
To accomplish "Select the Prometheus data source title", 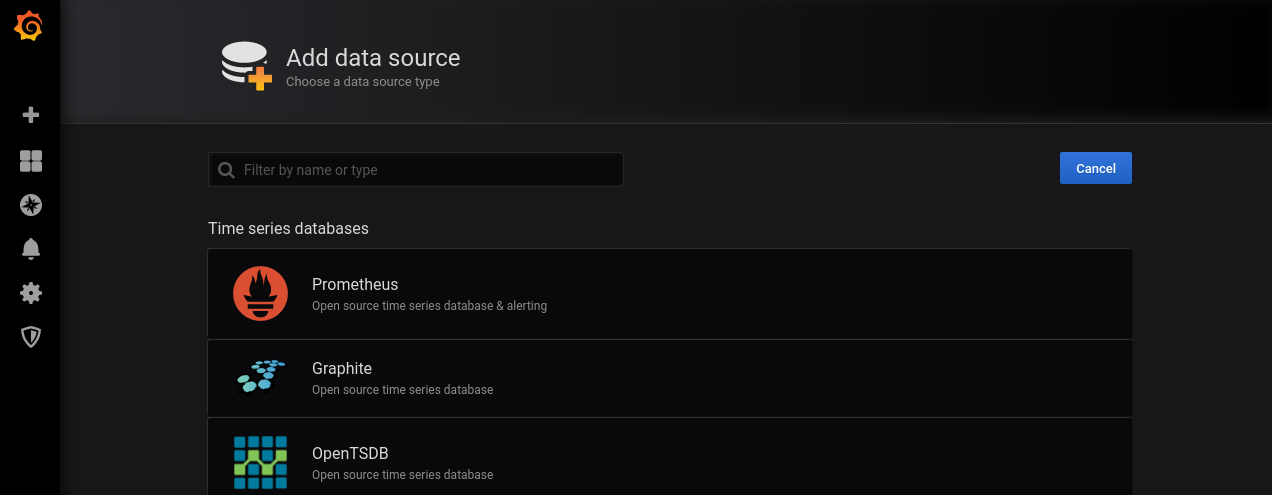I will [x=355, y=284].
